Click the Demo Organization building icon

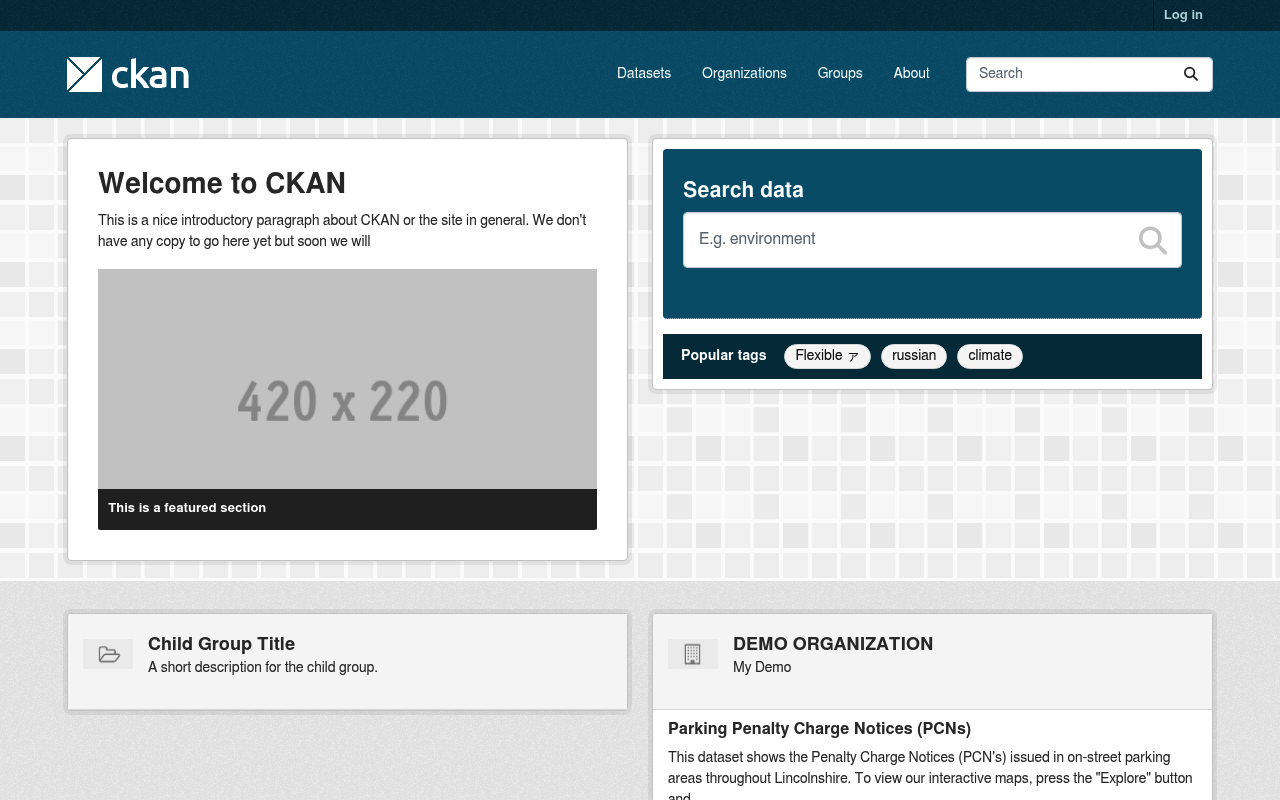(693, 654)
